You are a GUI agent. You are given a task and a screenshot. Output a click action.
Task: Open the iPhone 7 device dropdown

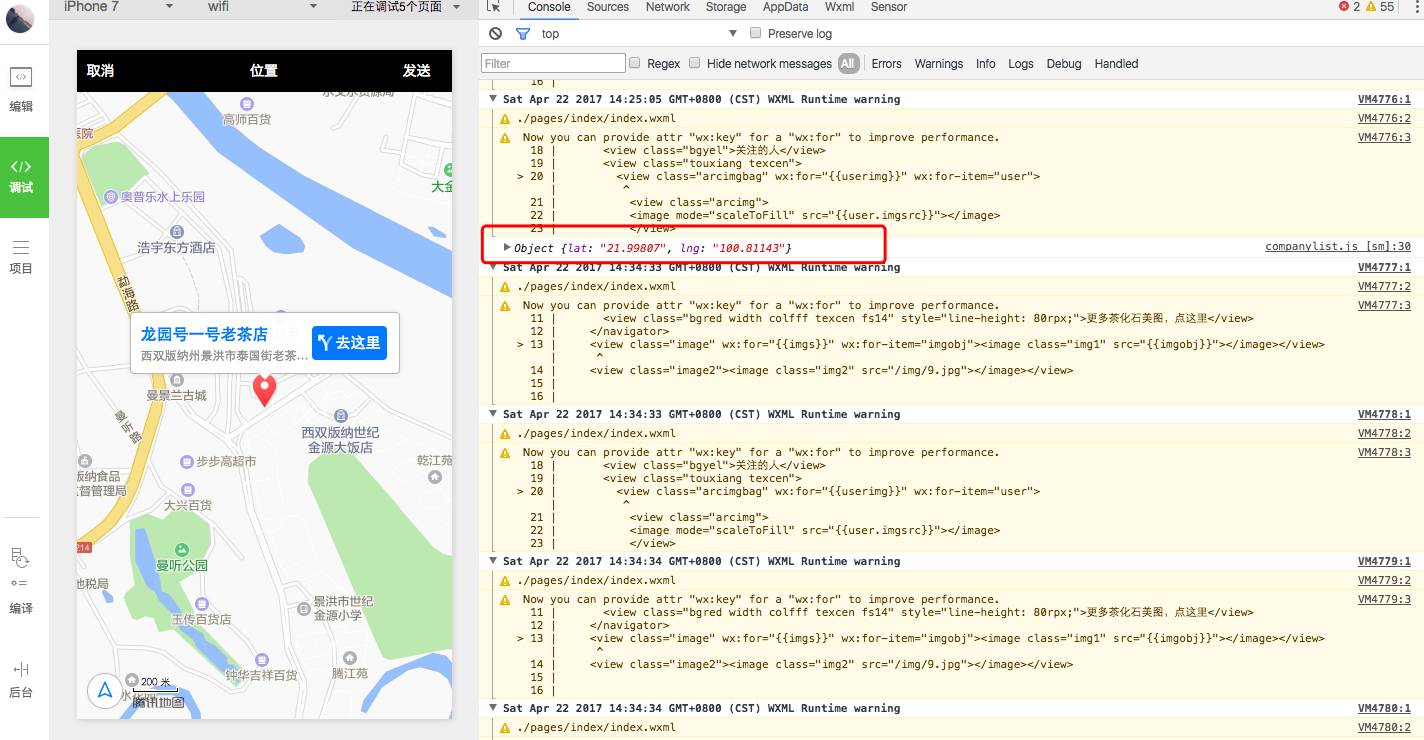(119, 7)
